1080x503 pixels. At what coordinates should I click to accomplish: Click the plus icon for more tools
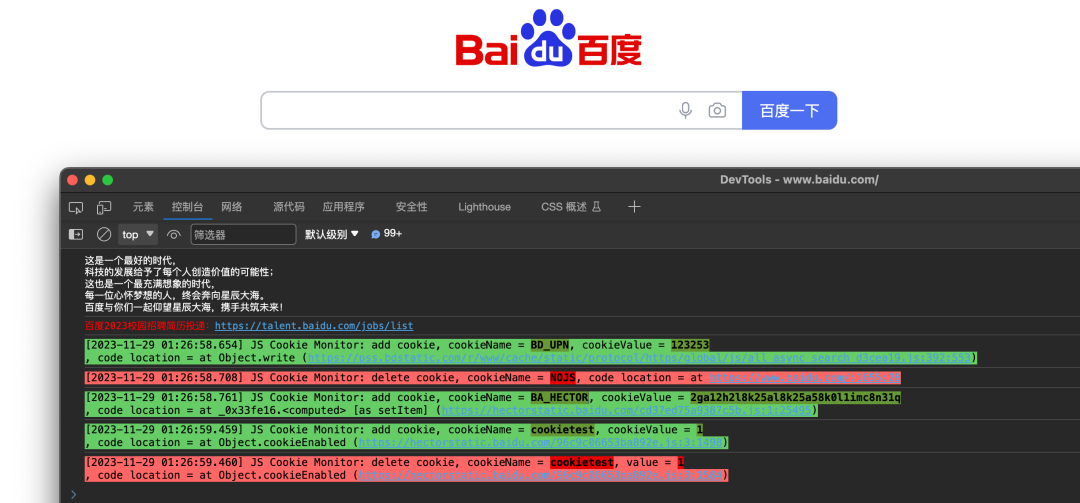[634, 207]
